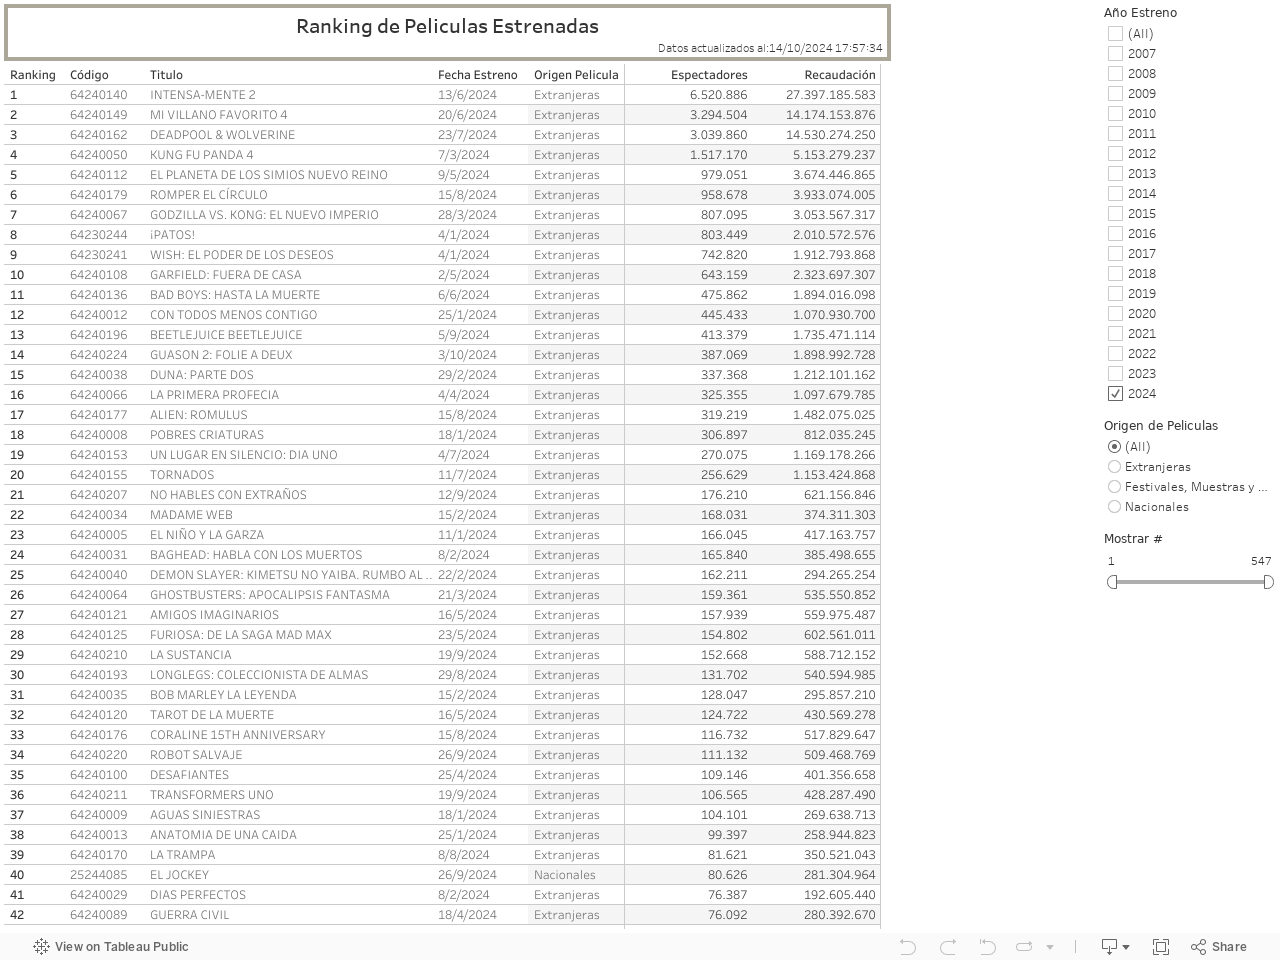Click the GUASON 2: FOLIE A DEUX title
Viewport: 1280px width, 960px height.
pyautogui.click(x=221, y=355)
